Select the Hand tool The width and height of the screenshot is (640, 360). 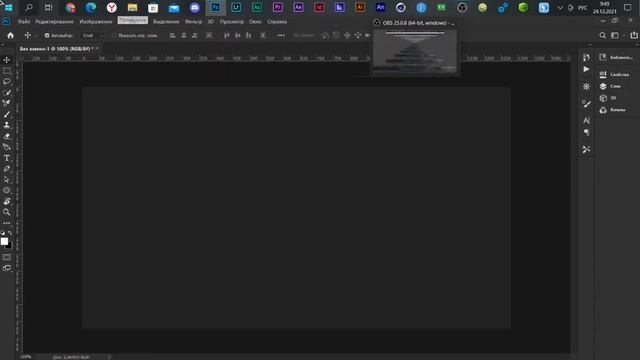[7, 201]
